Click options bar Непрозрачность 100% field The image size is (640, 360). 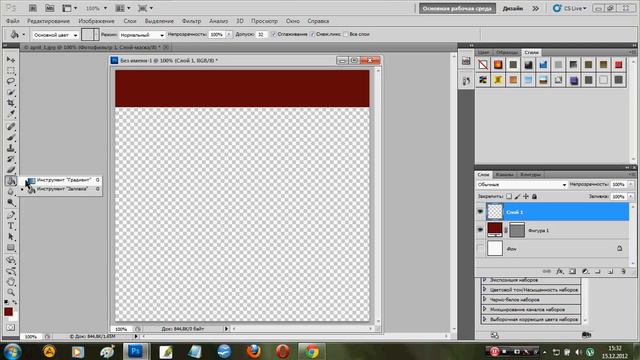coord(217,35)
